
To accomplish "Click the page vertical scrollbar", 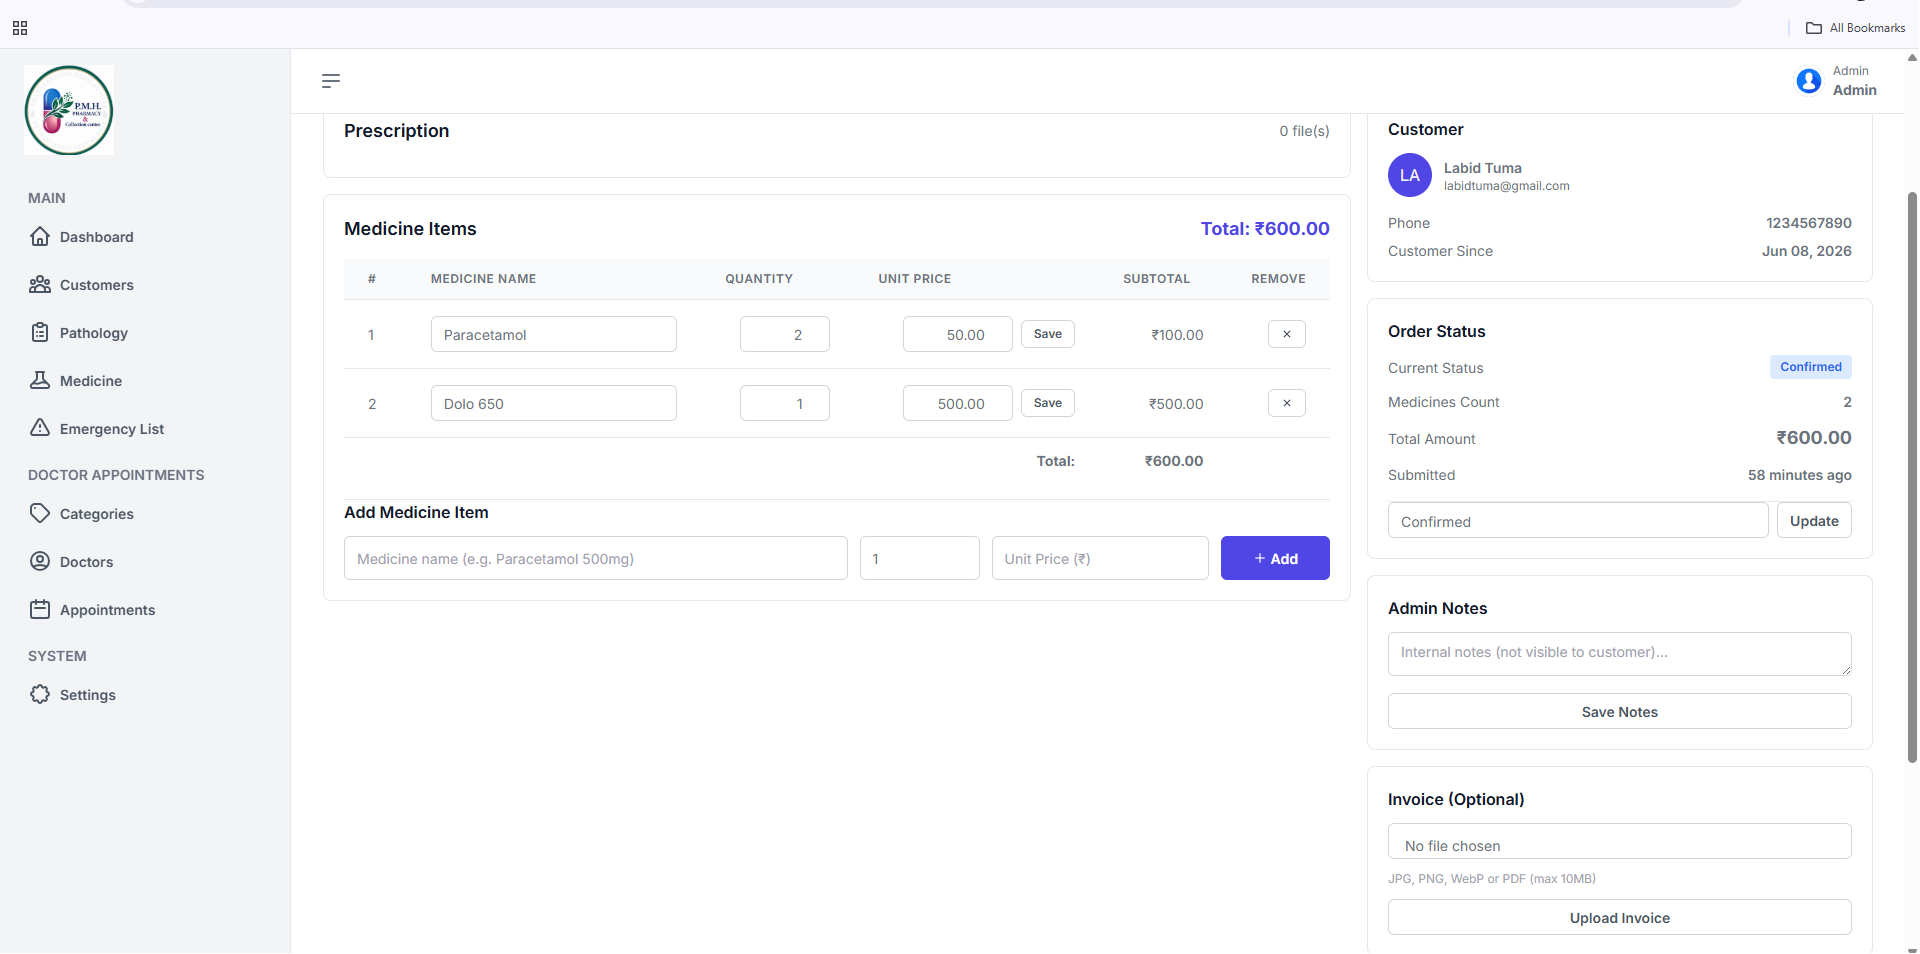I will point(1912,475).
